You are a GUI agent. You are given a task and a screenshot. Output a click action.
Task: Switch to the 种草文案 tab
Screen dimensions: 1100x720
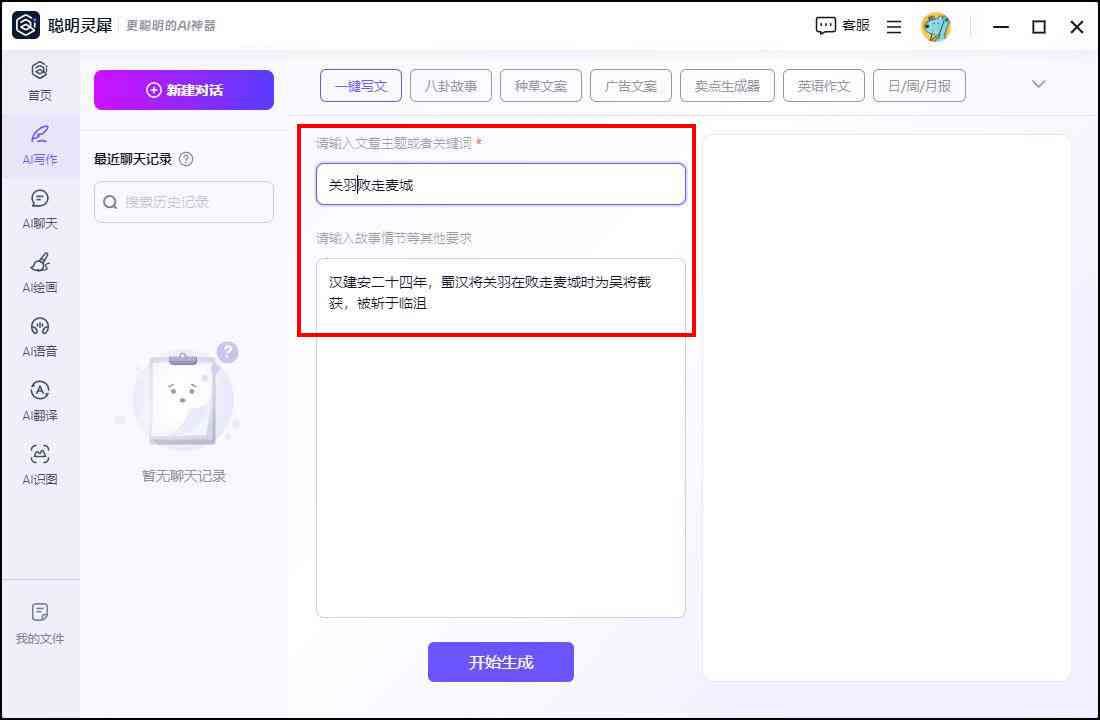(x=540, y=86)
